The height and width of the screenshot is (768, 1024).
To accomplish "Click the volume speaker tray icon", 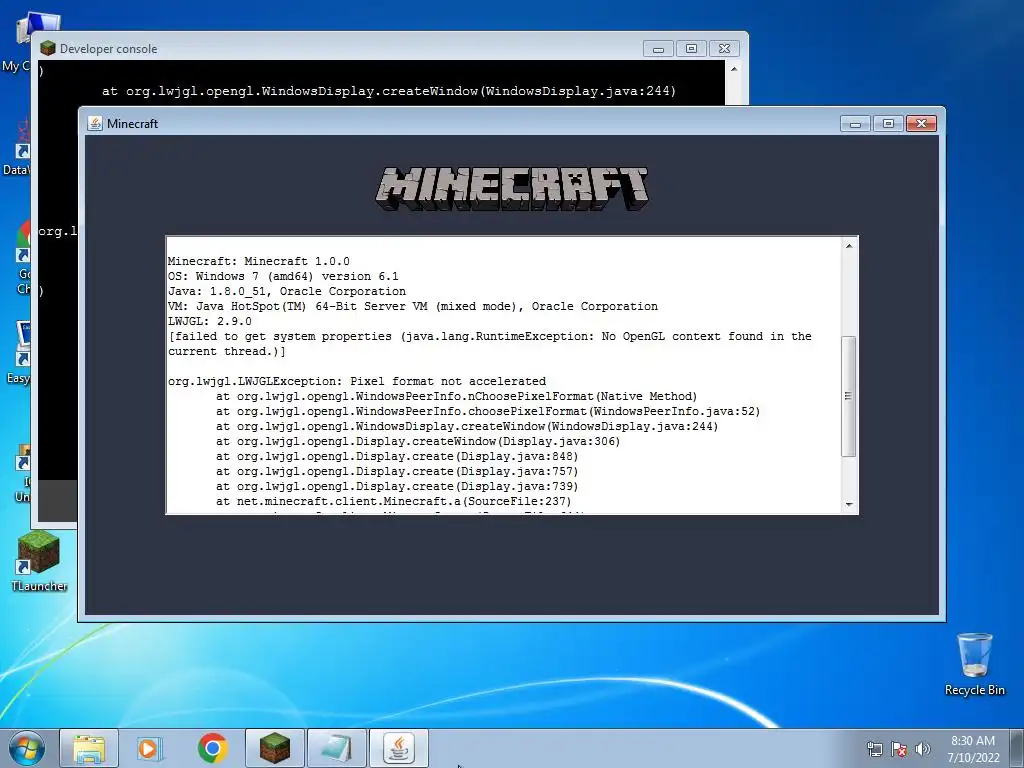I will (922, 749).
